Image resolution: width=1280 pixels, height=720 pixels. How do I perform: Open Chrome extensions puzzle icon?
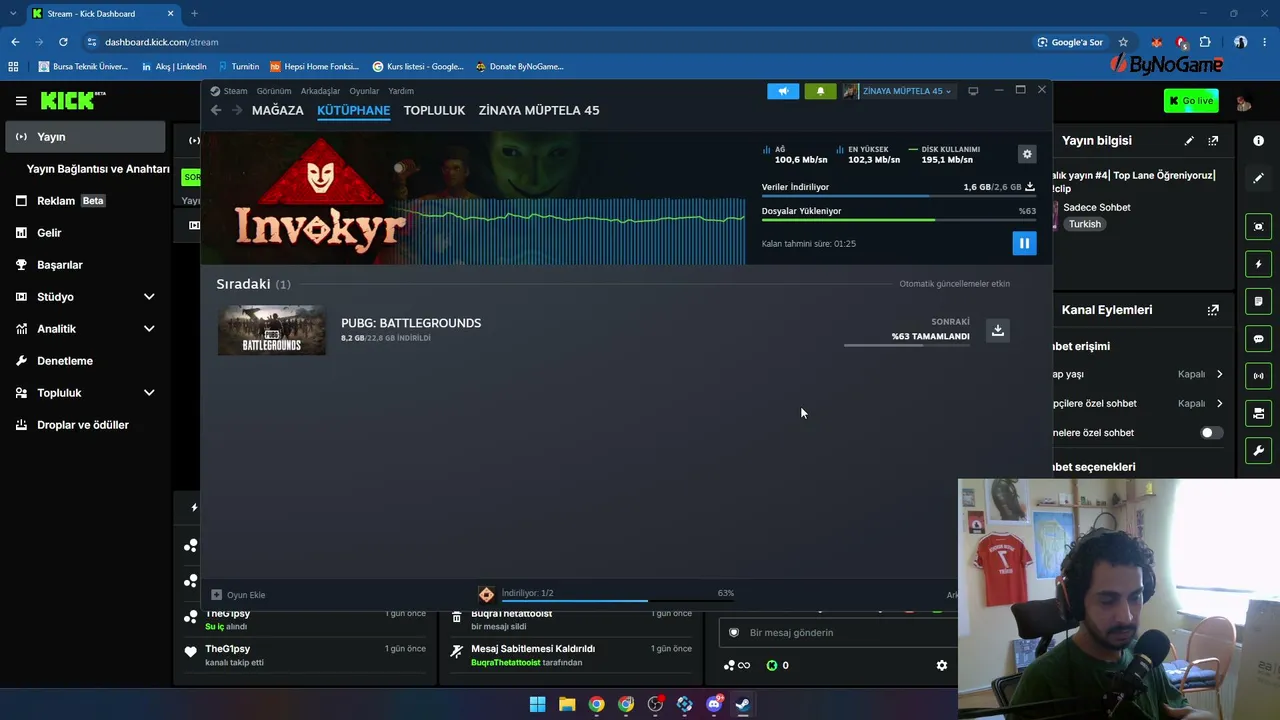click(1205, 42)
